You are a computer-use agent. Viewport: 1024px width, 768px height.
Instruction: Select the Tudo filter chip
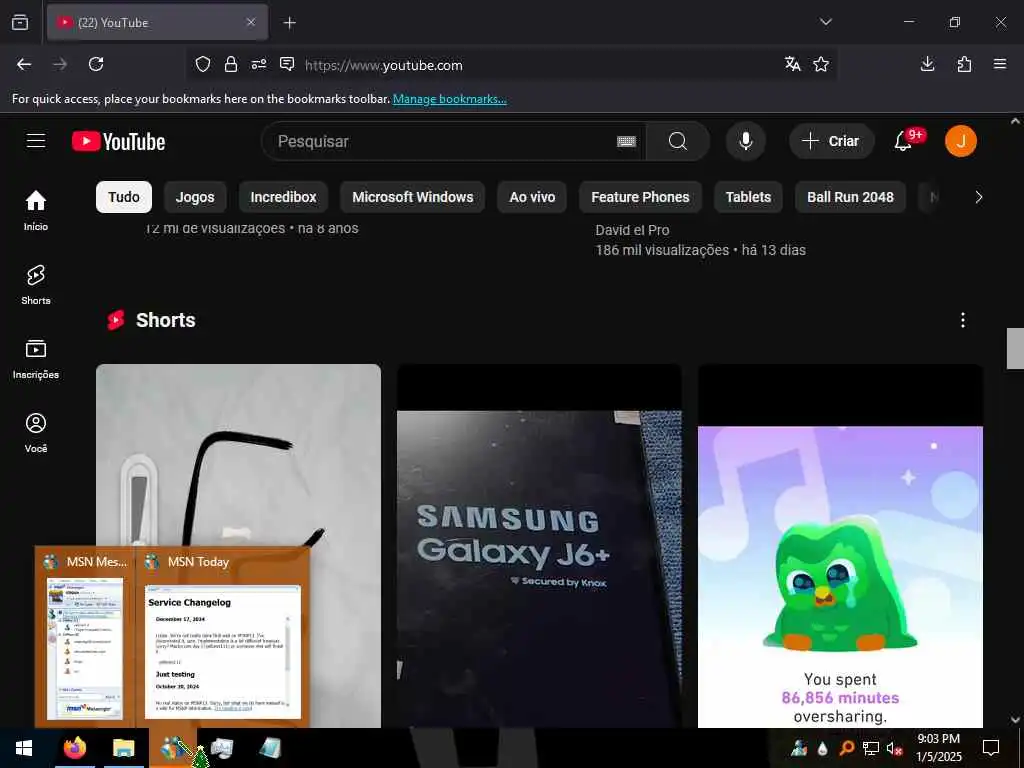pyautogui.click(x=124, y=197)
